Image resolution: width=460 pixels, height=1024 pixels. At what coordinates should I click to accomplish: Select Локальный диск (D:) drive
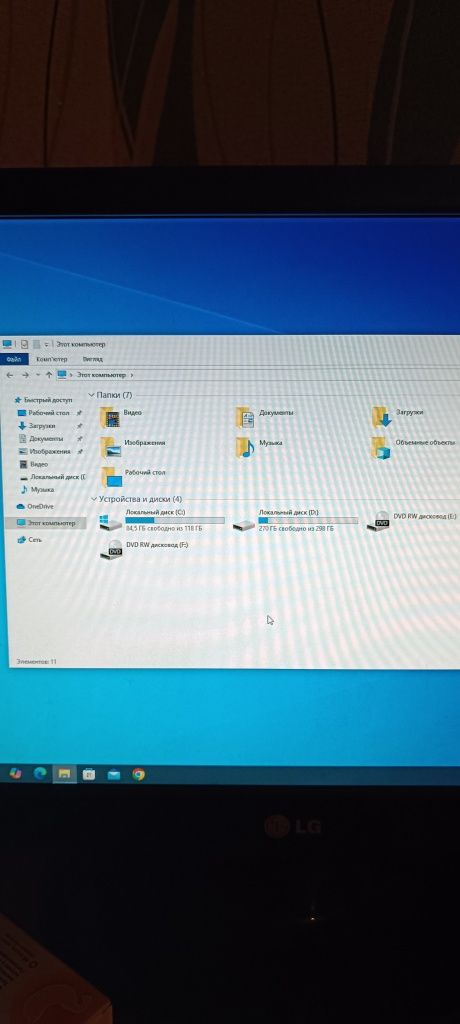[x=295, y=520]
